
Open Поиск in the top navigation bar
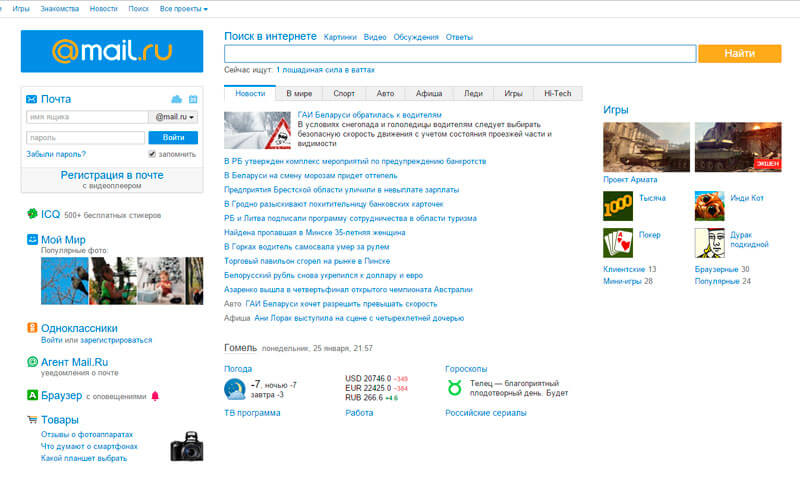pos(138,9)
